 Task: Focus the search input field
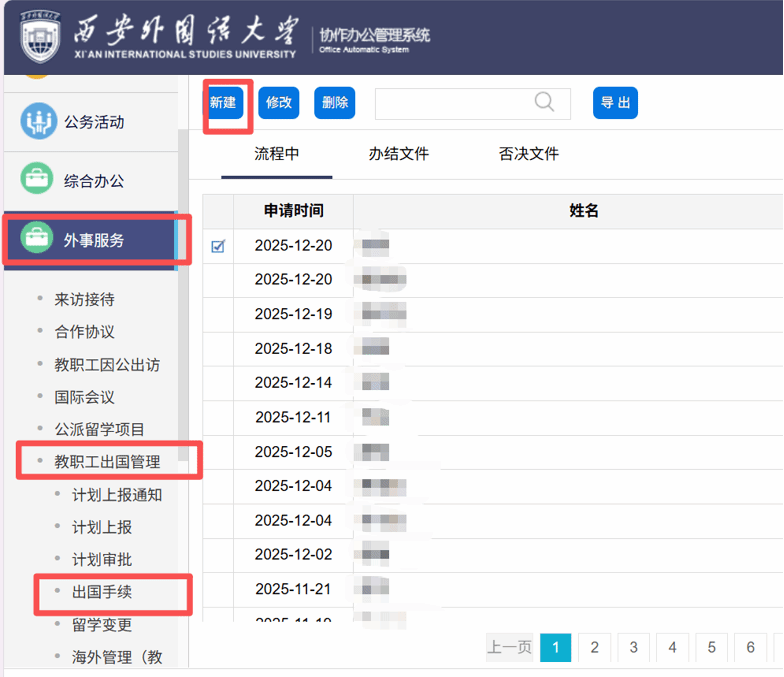[450, 103]
